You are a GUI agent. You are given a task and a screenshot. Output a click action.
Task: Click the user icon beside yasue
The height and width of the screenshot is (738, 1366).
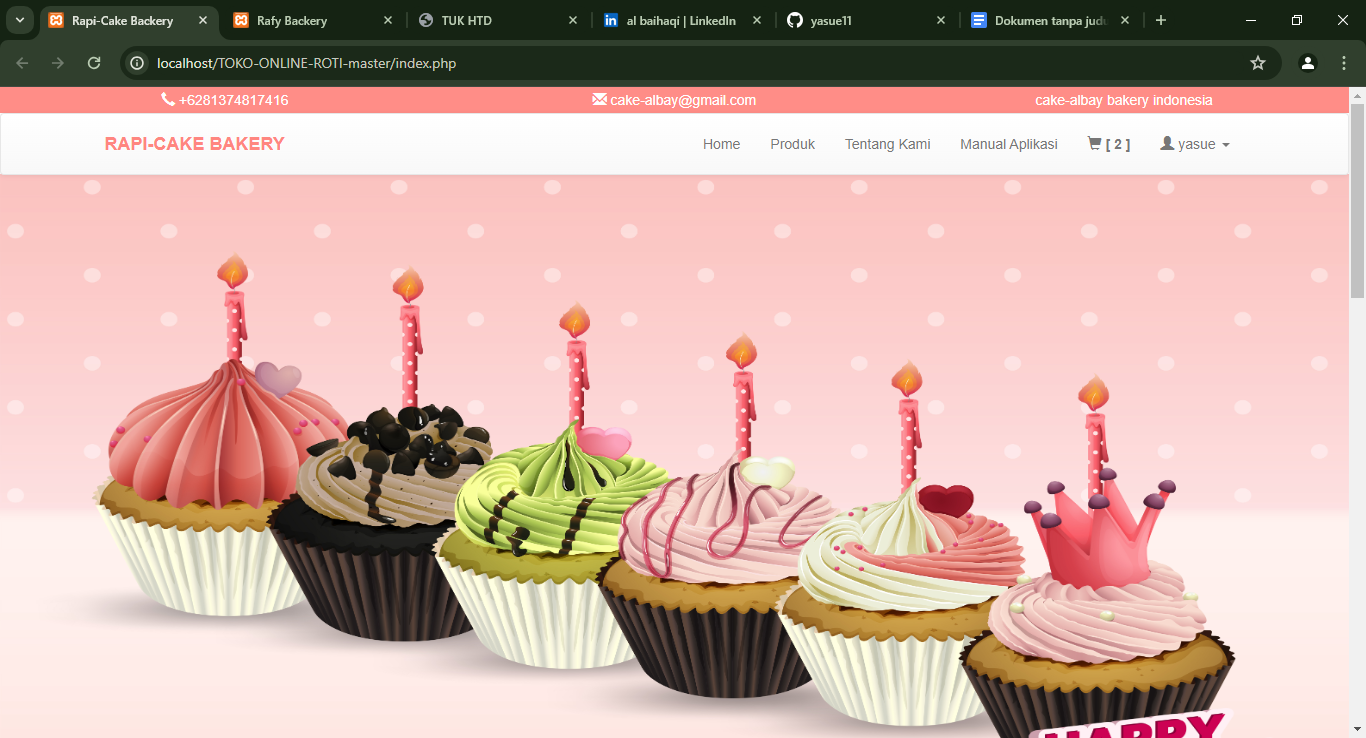coord(1167,144)
